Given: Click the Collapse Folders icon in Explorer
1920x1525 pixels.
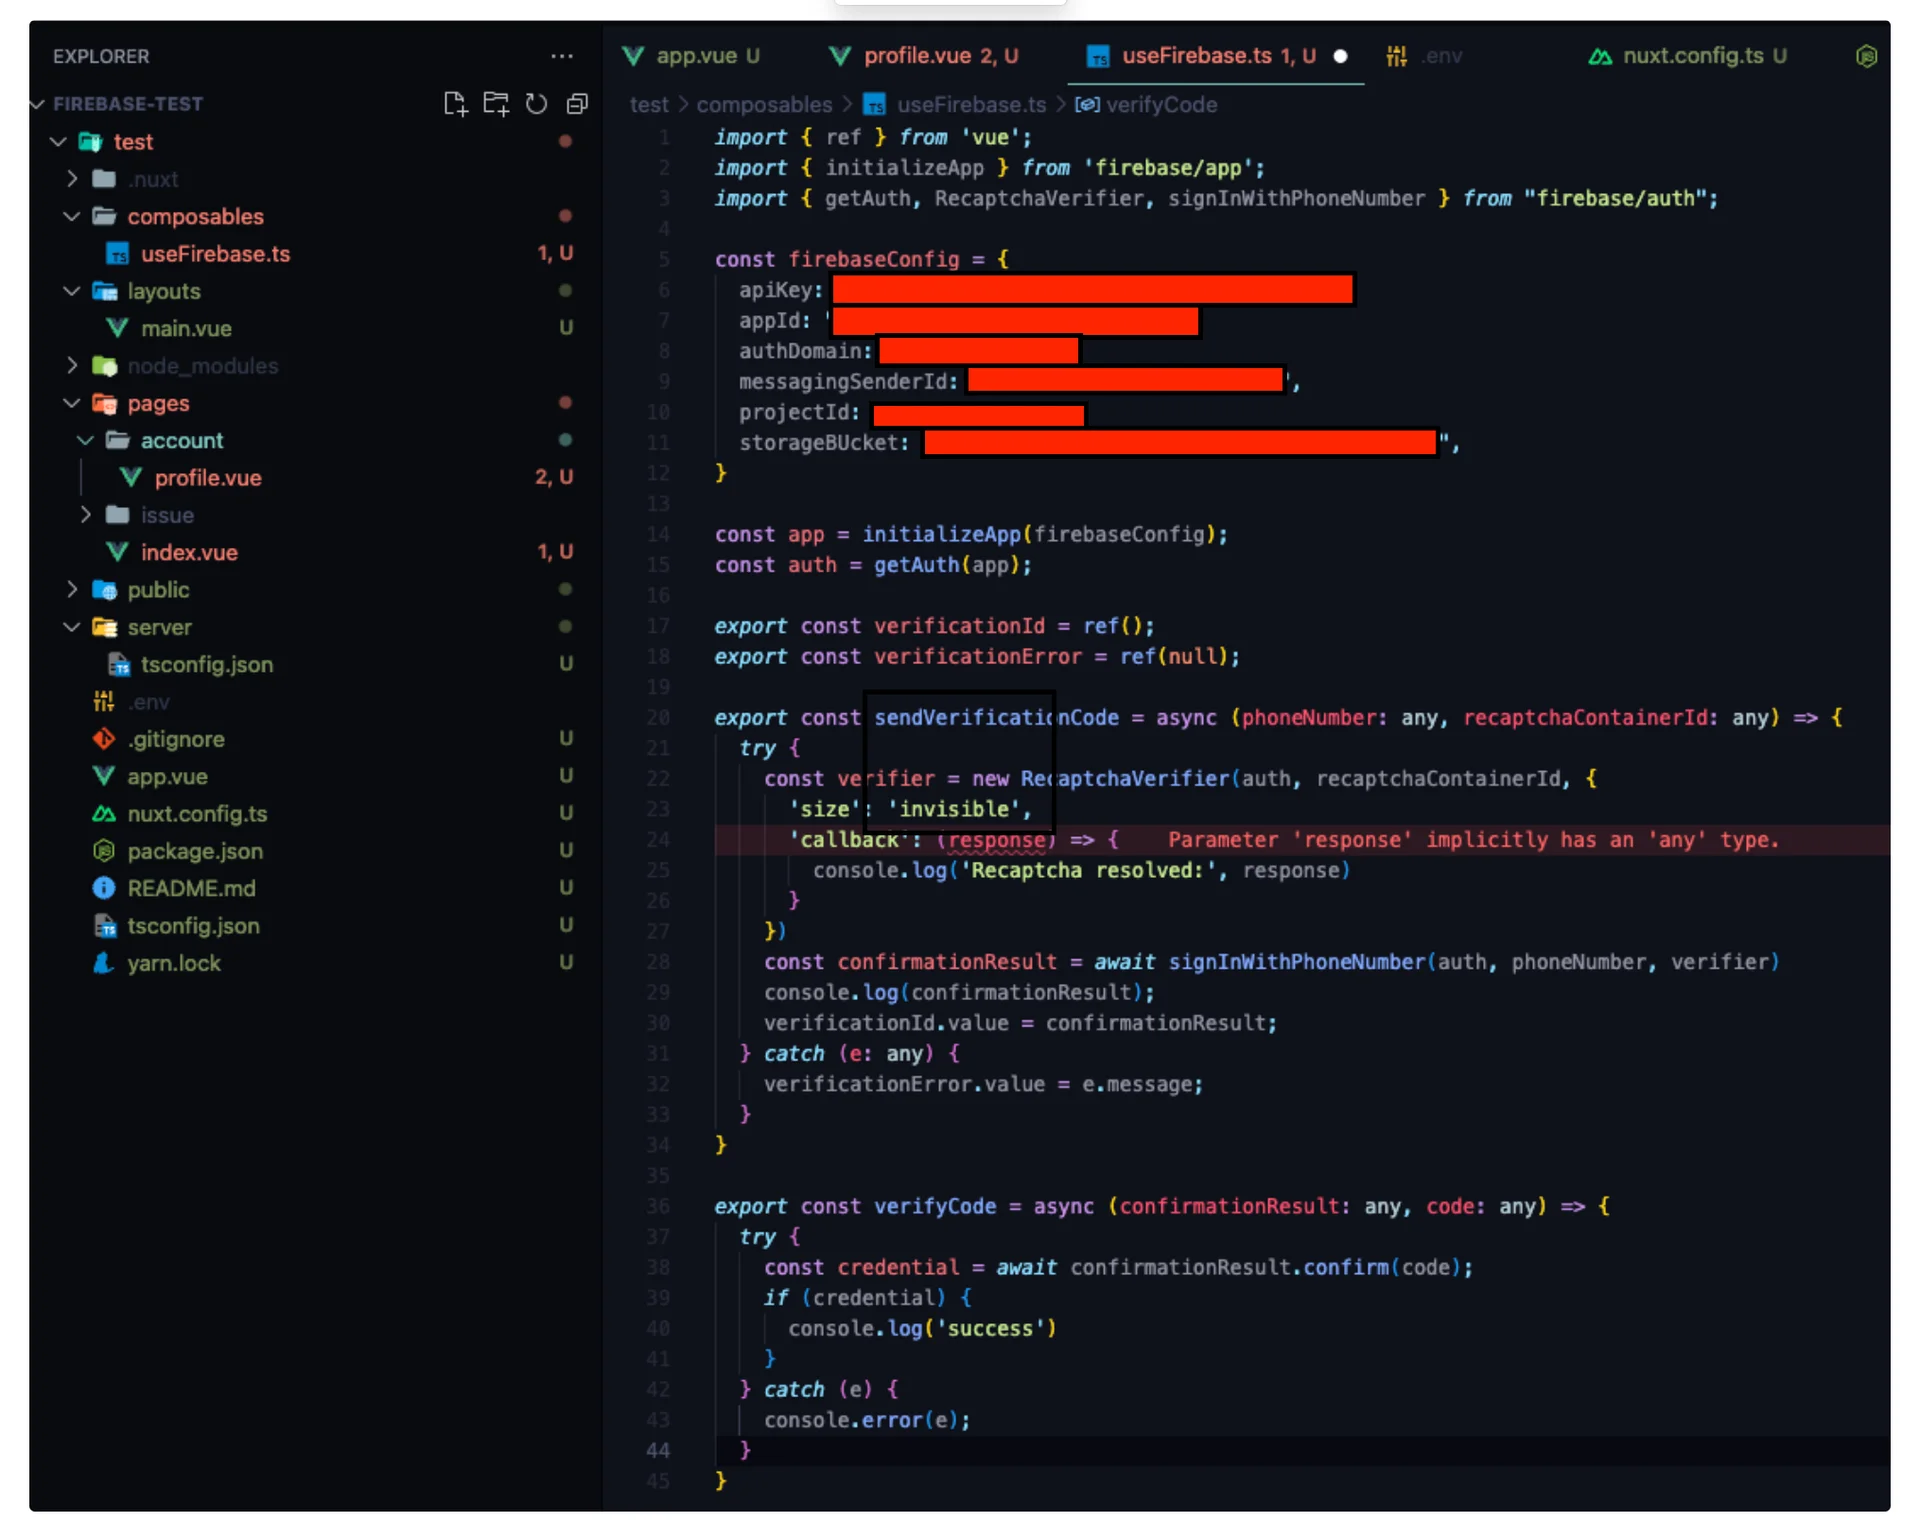Looking at the screenshot, I should tap(577, 103).
